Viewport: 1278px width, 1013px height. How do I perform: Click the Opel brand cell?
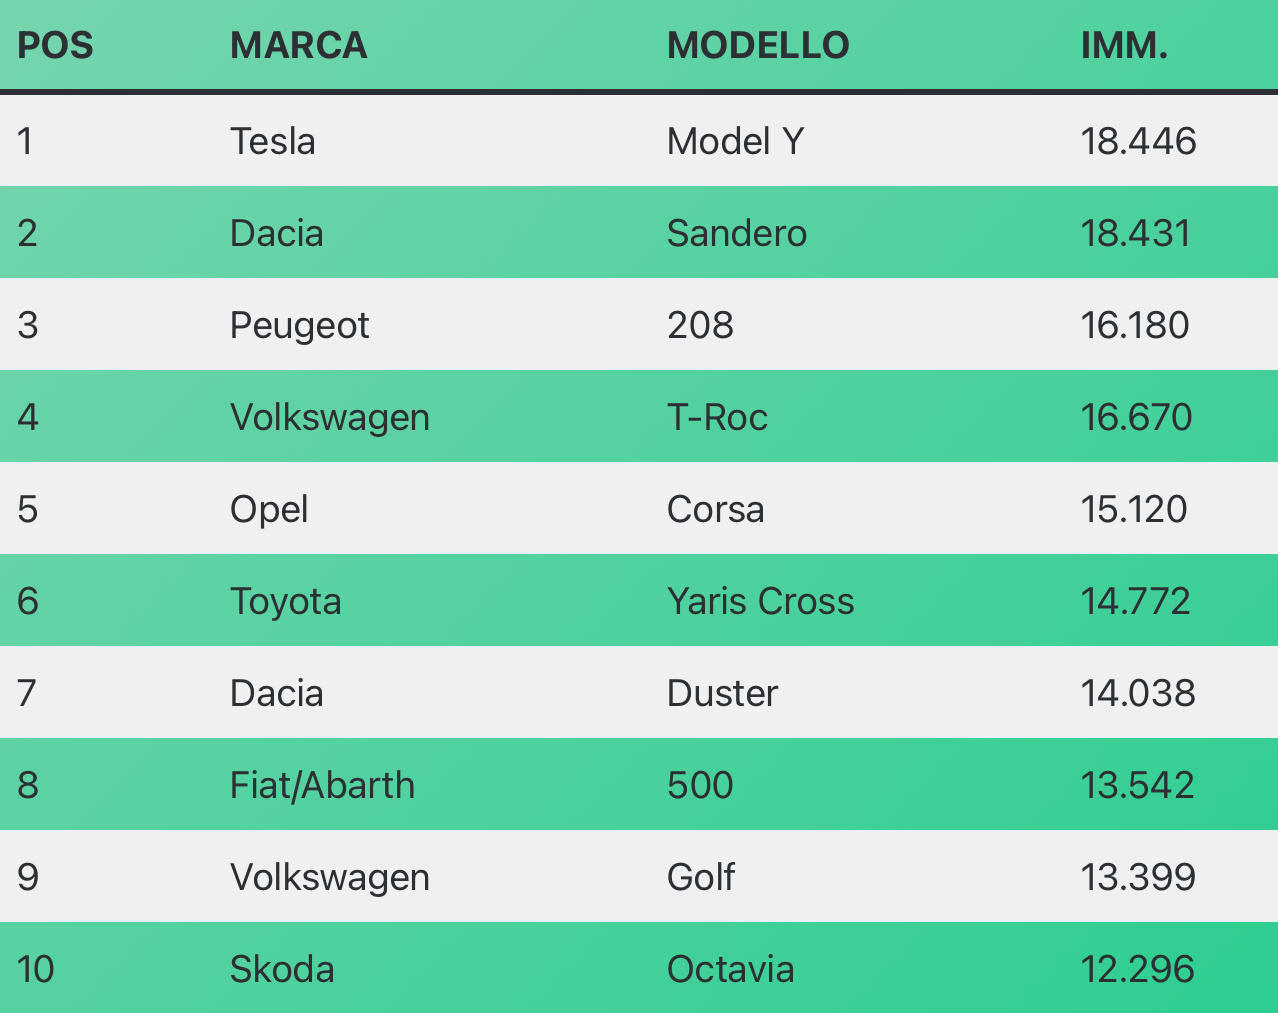click(x=269, y=510)
